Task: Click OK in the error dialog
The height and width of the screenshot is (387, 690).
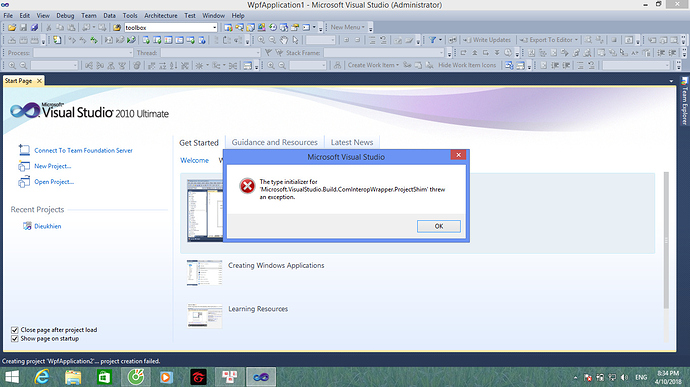Action: (439, 226)
